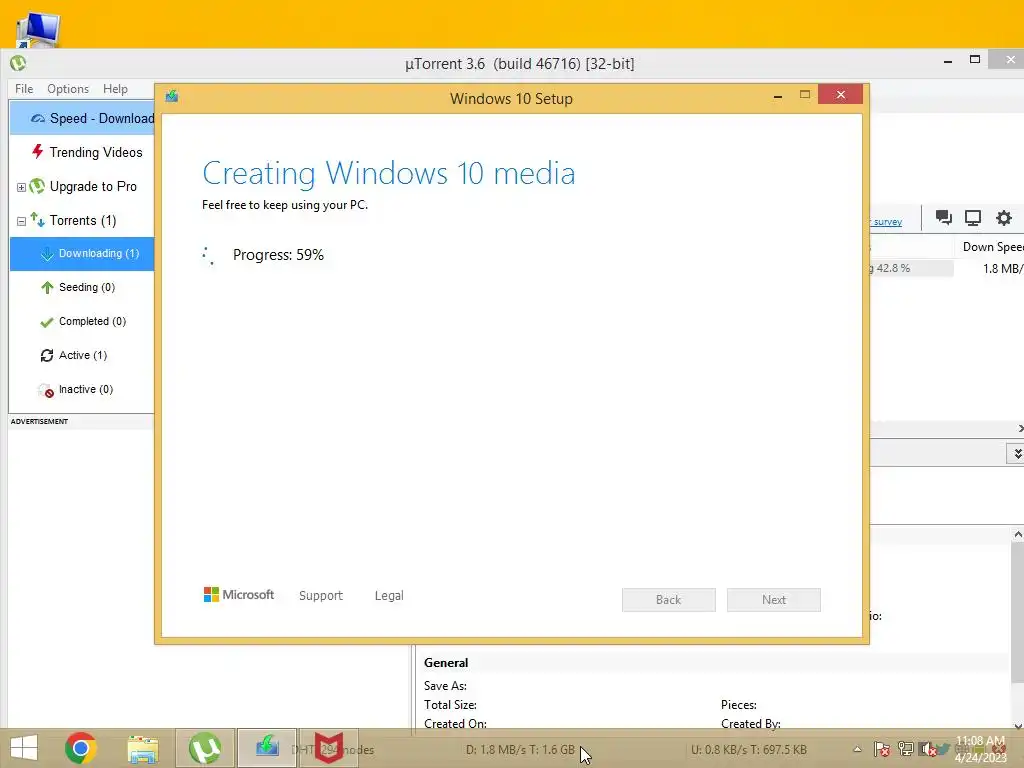Click the network tray icon
Screen dimensions: 1024x768
(x=905, y=749)
